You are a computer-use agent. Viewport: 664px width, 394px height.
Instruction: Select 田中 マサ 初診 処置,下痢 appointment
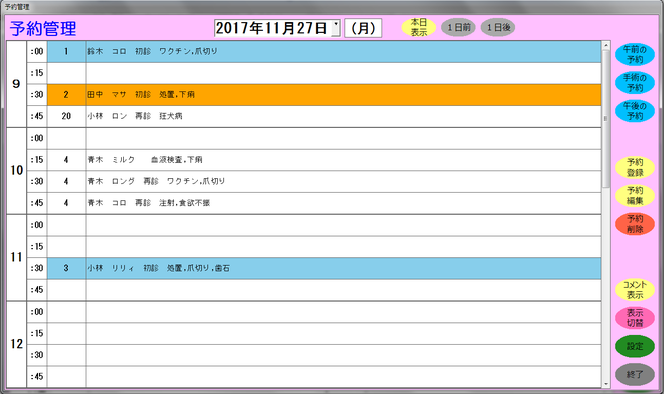coord(343,95)
